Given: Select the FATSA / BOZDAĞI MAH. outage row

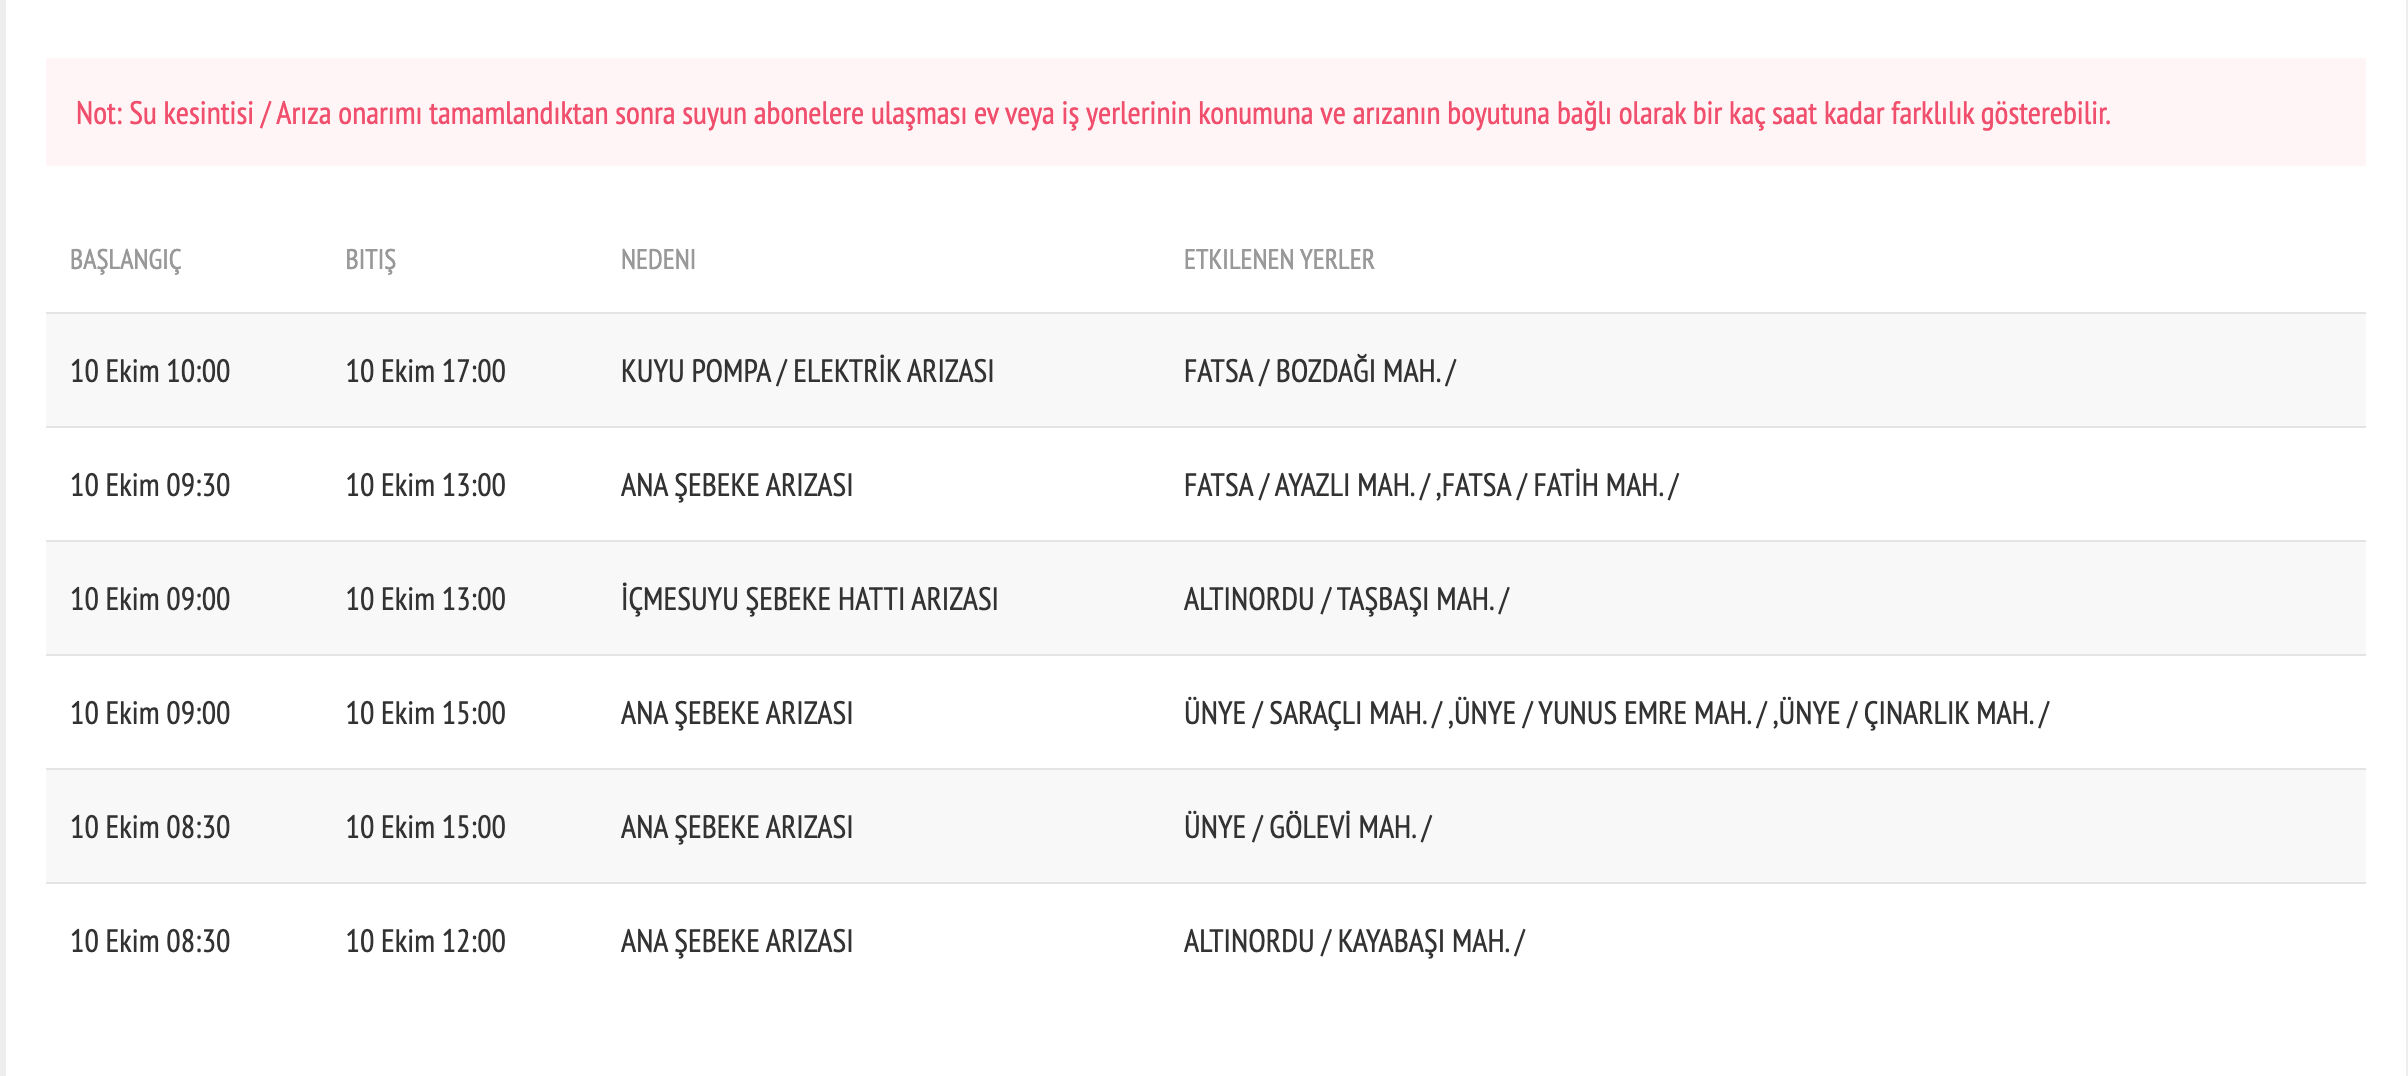Looking at the screenshot, I should click(x=1318, y=371).
